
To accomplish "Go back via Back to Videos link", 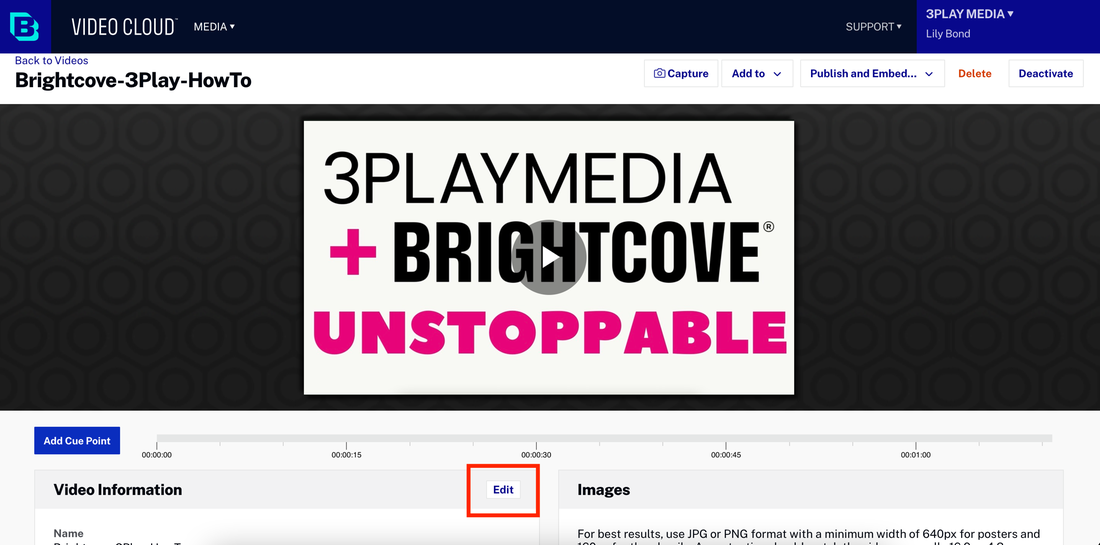I will (x=51, y=61).
